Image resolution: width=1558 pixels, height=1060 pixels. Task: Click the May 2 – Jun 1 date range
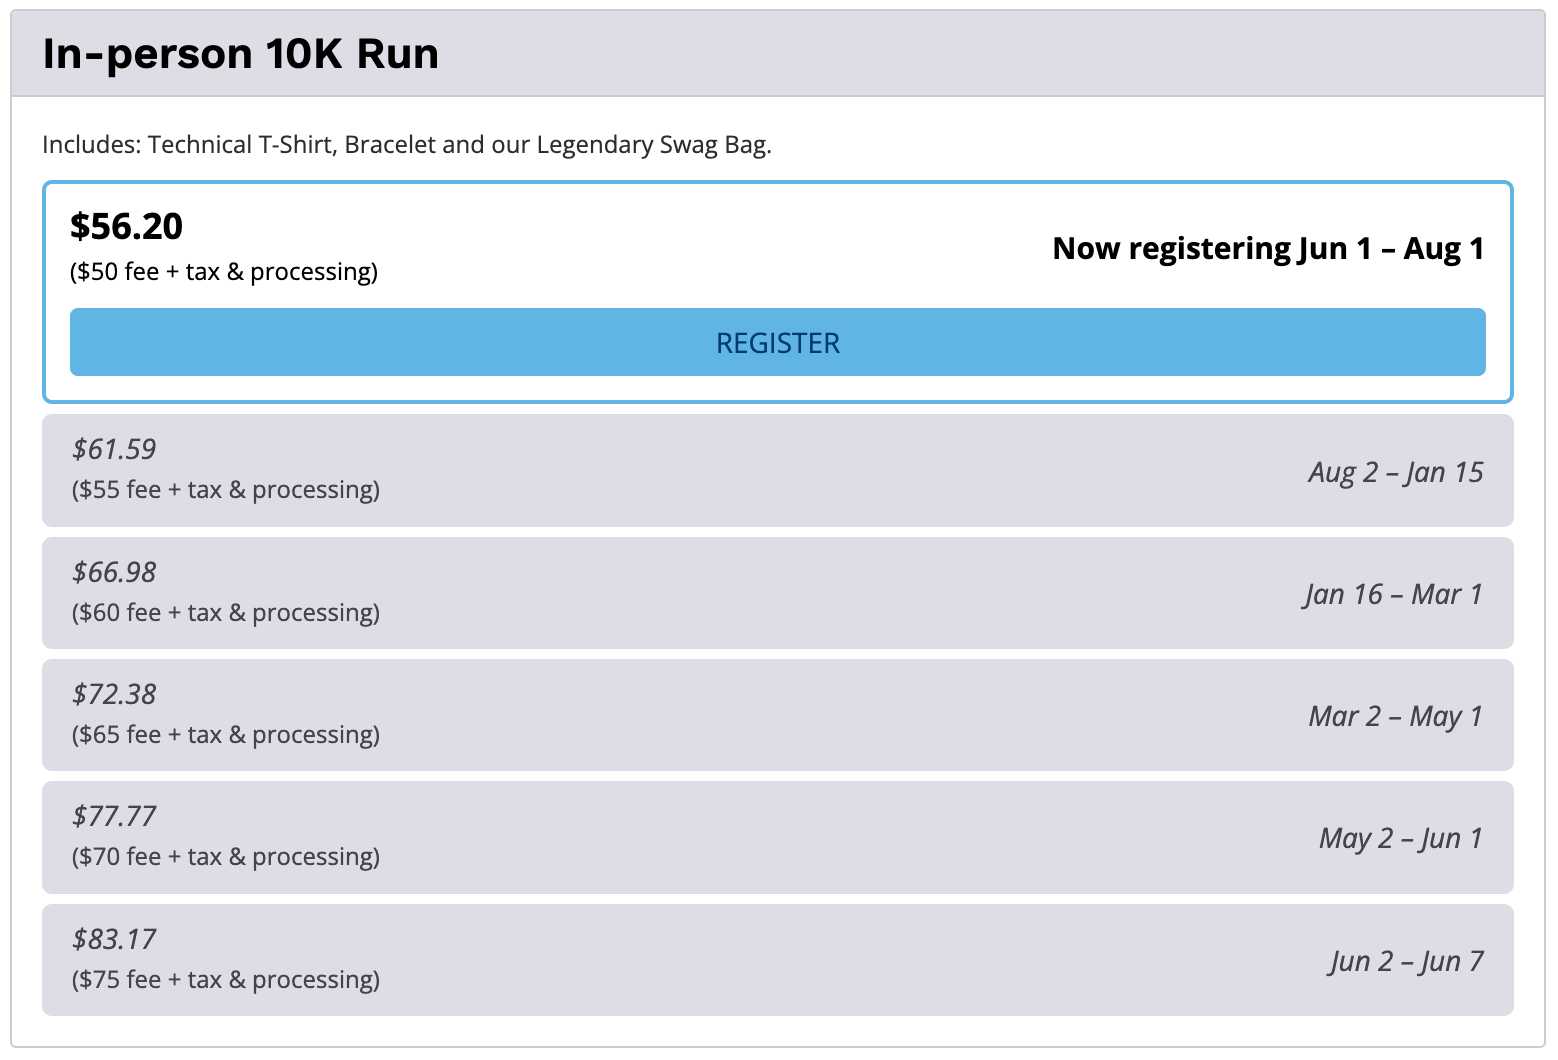[1400, 838]
